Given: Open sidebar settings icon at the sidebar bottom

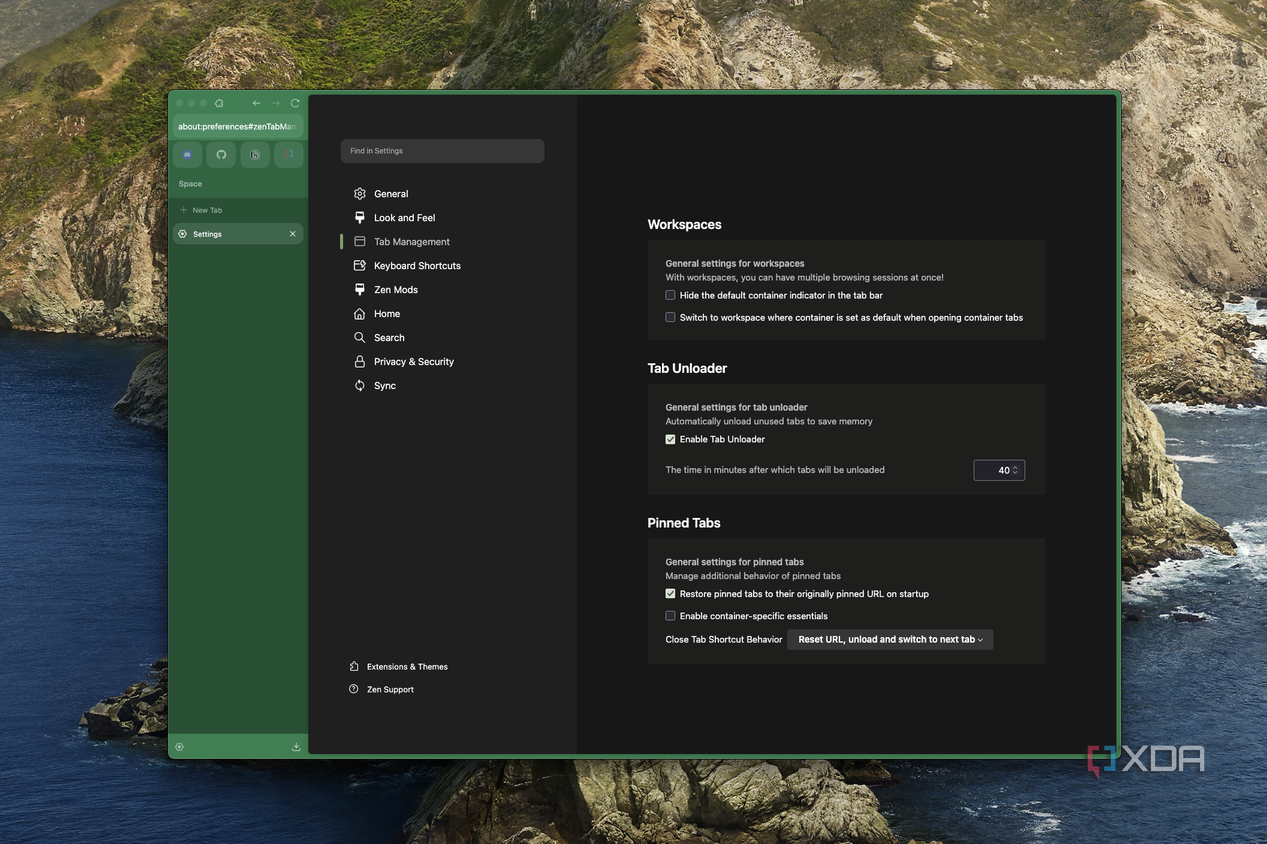Looking at the screenshot, I should tap(179, 747).
